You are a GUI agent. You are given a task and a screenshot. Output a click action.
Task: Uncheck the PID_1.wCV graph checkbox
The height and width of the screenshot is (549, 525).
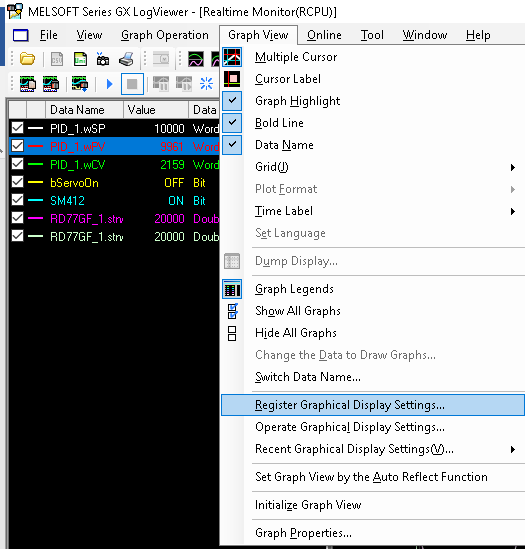(18, 164)
